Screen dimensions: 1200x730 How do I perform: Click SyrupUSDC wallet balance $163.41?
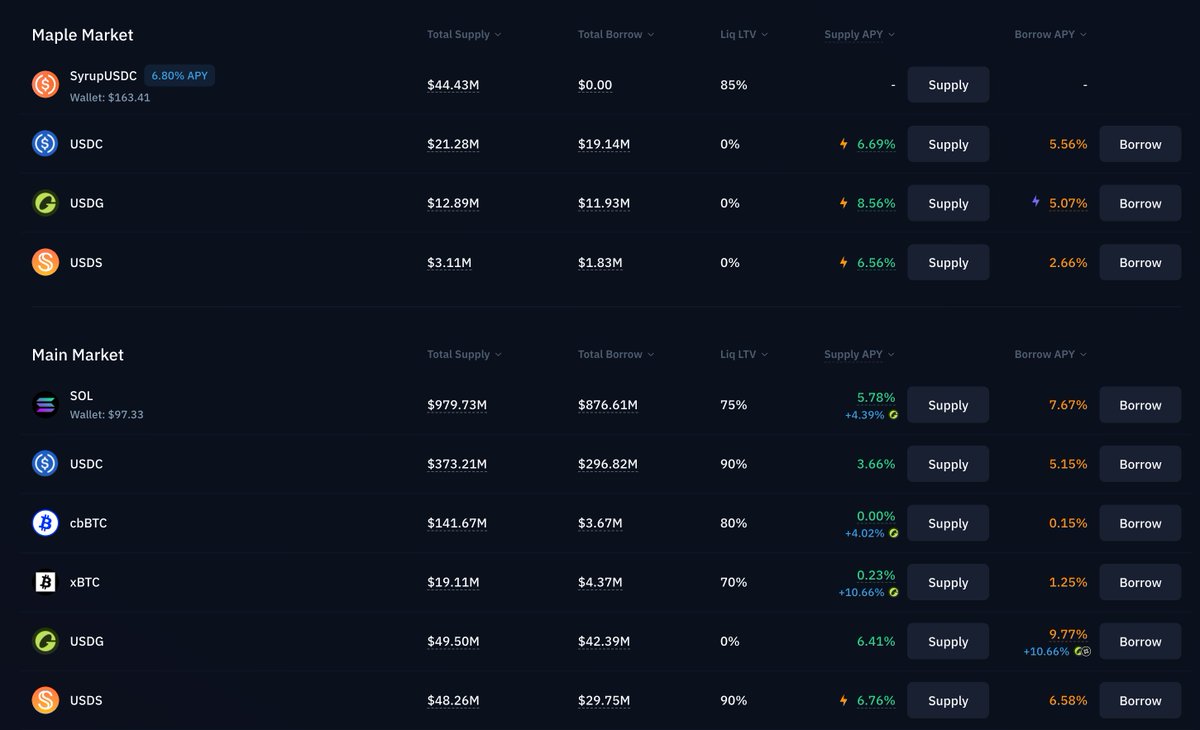pyautogui.click(x=110, y=98)
